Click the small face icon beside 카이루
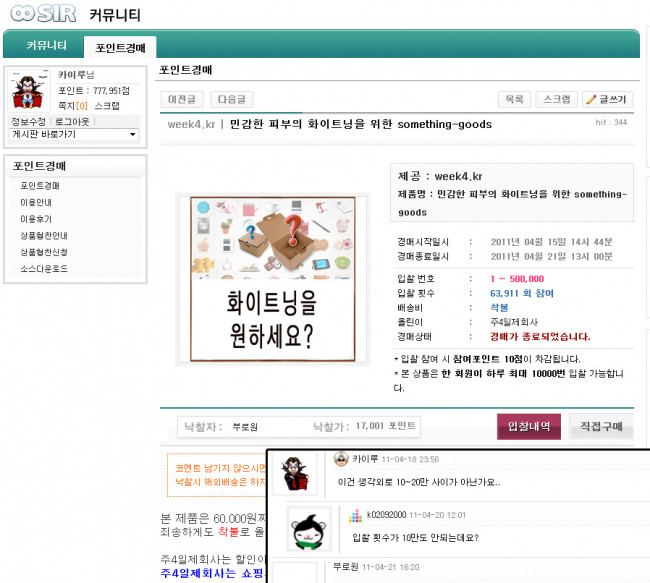 coord(341,458)
